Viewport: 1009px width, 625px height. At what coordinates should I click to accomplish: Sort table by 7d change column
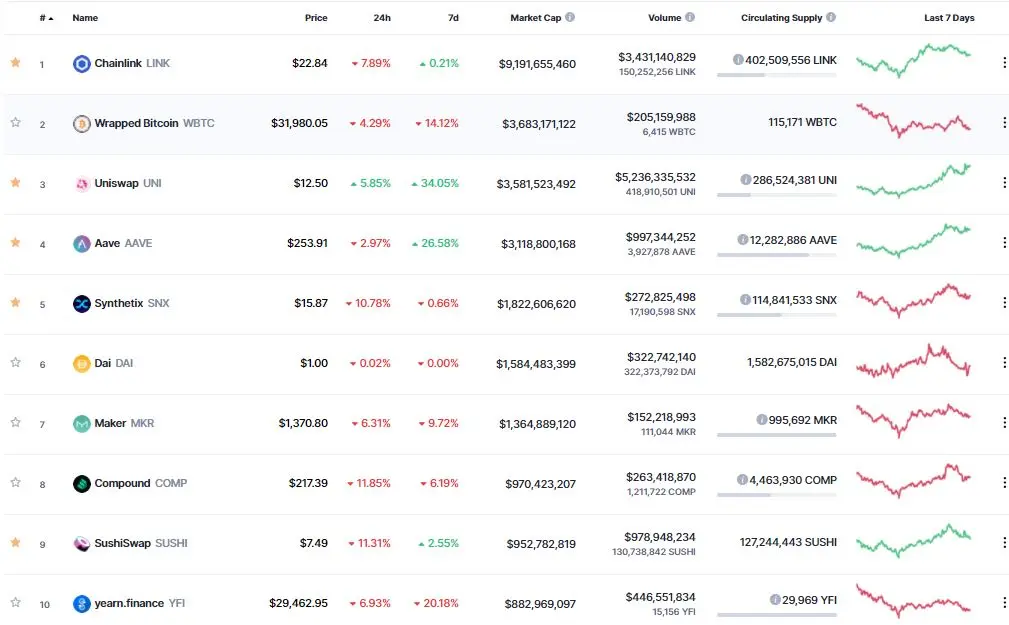(454, 18)
